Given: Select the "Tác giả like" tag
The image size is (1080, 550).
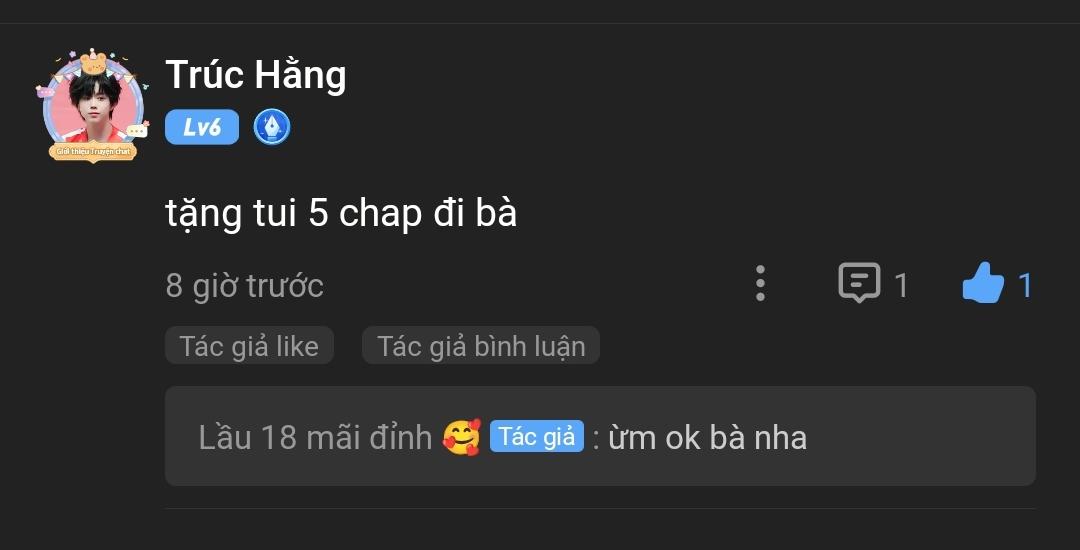Looking at the screenshot, I should click(249, 346).
